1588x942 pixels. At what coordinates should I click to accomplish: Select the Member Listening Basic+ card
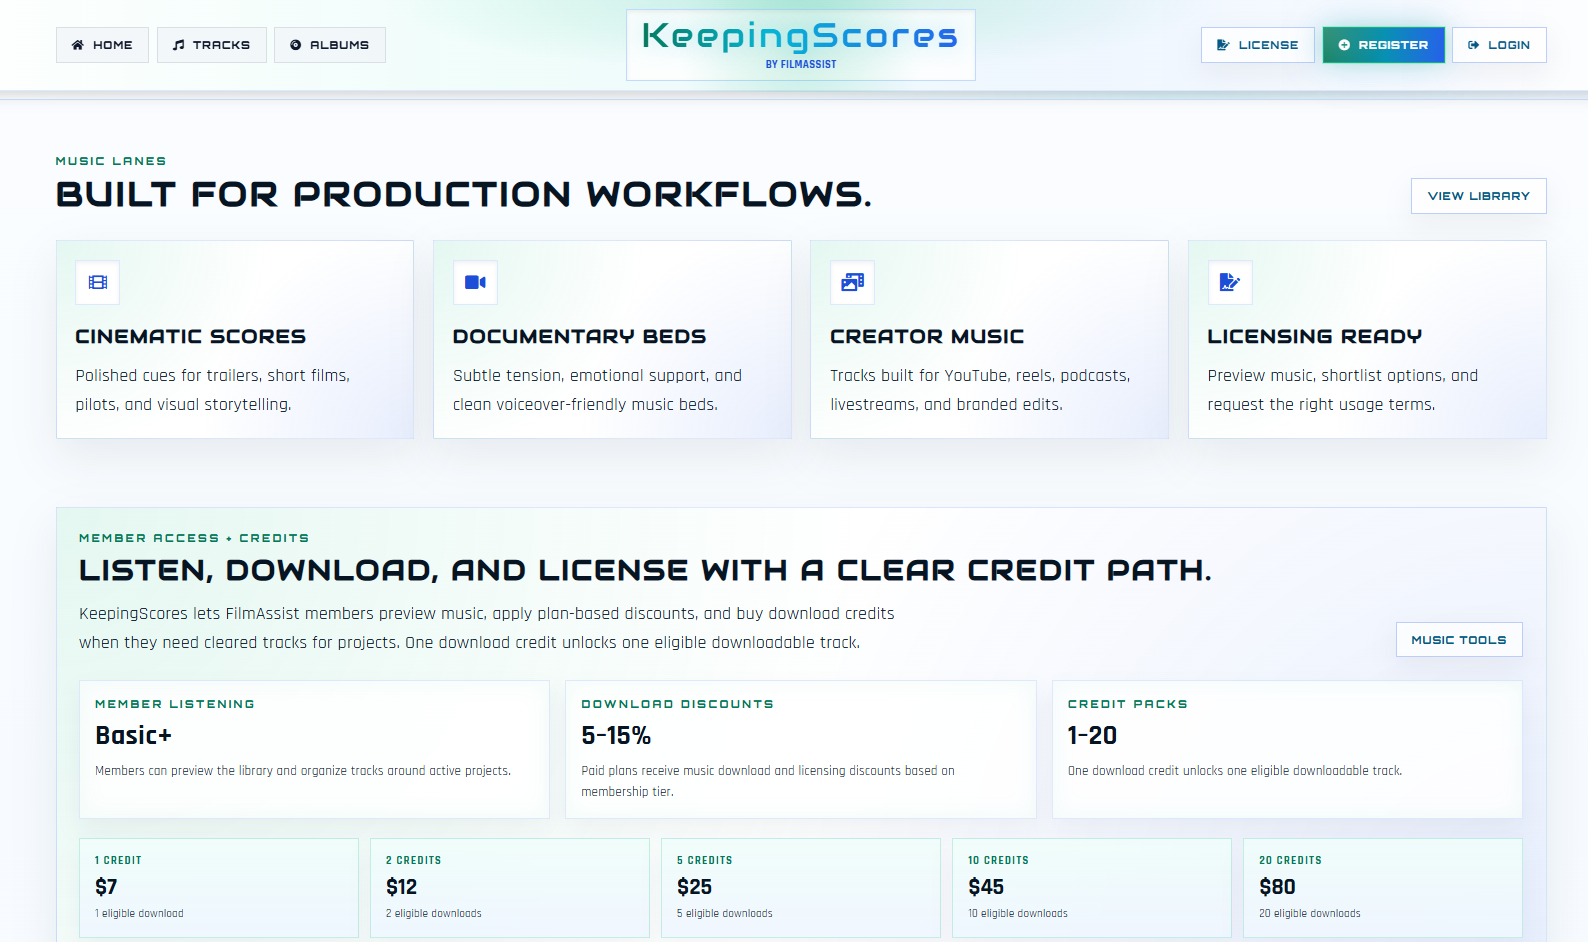pyautogui.click(x=314, y=750)
